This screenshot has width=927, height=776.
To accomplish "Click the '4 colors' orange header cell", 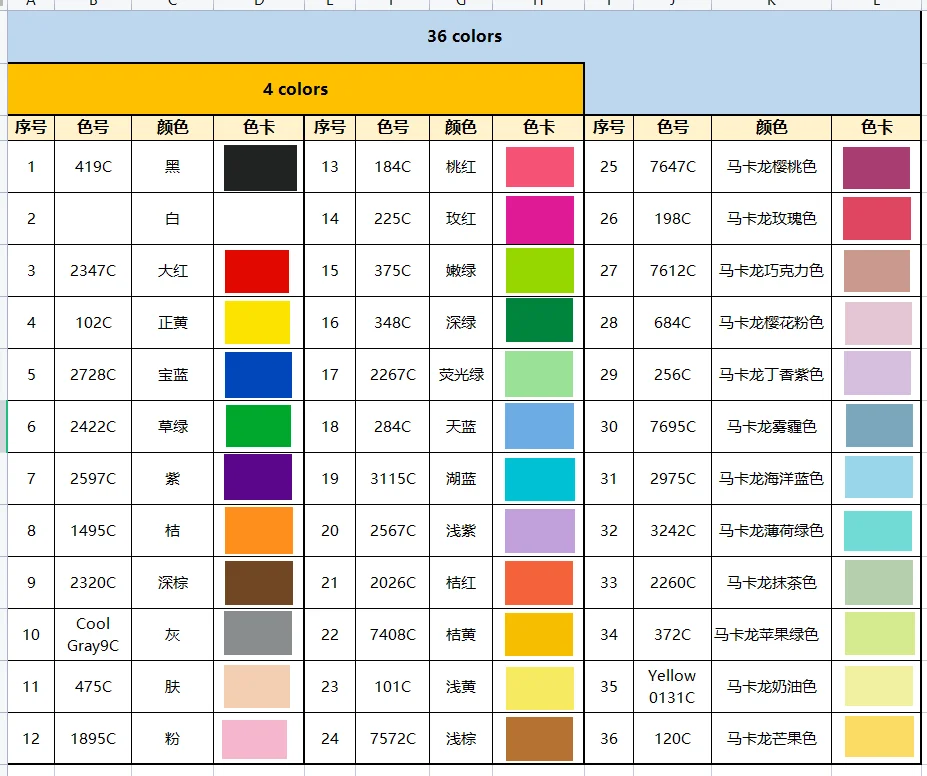I will 296,89.
